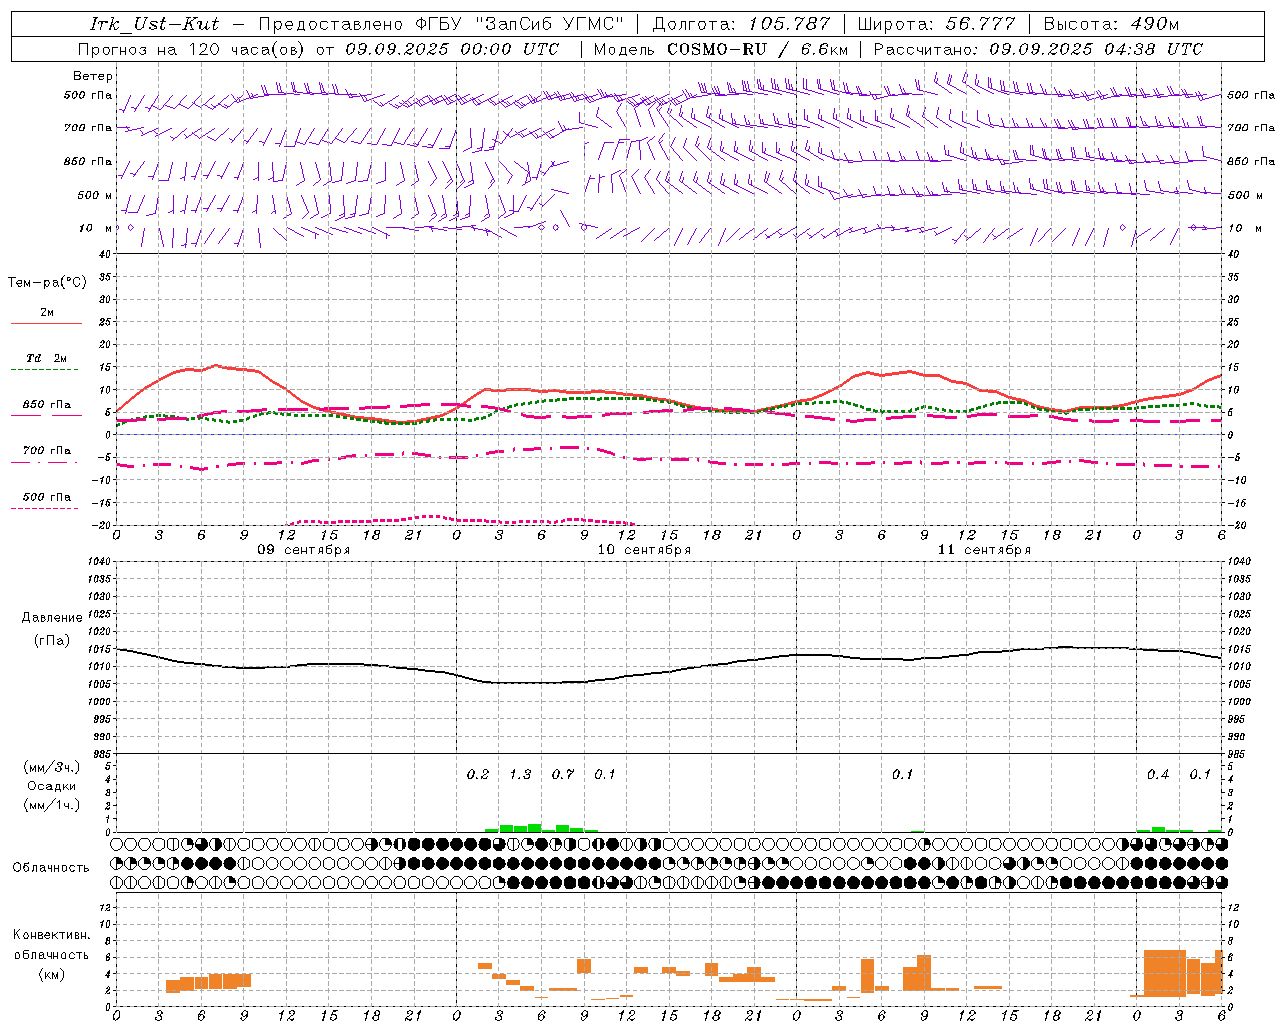
Task: Click the 0.7 precipitation amount
Action: coord(563,774)
